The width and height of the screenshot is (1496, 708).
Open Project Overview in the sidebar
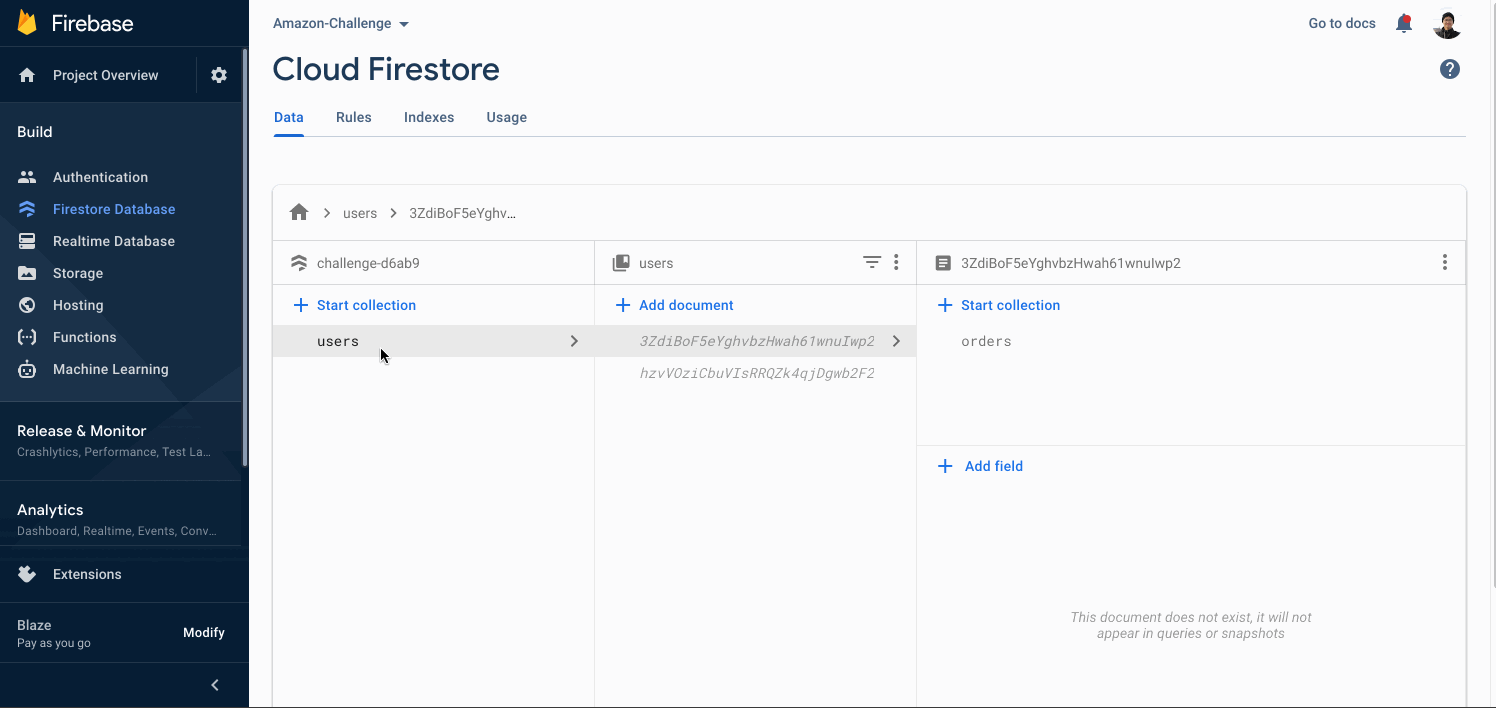(x=106, y=75)
